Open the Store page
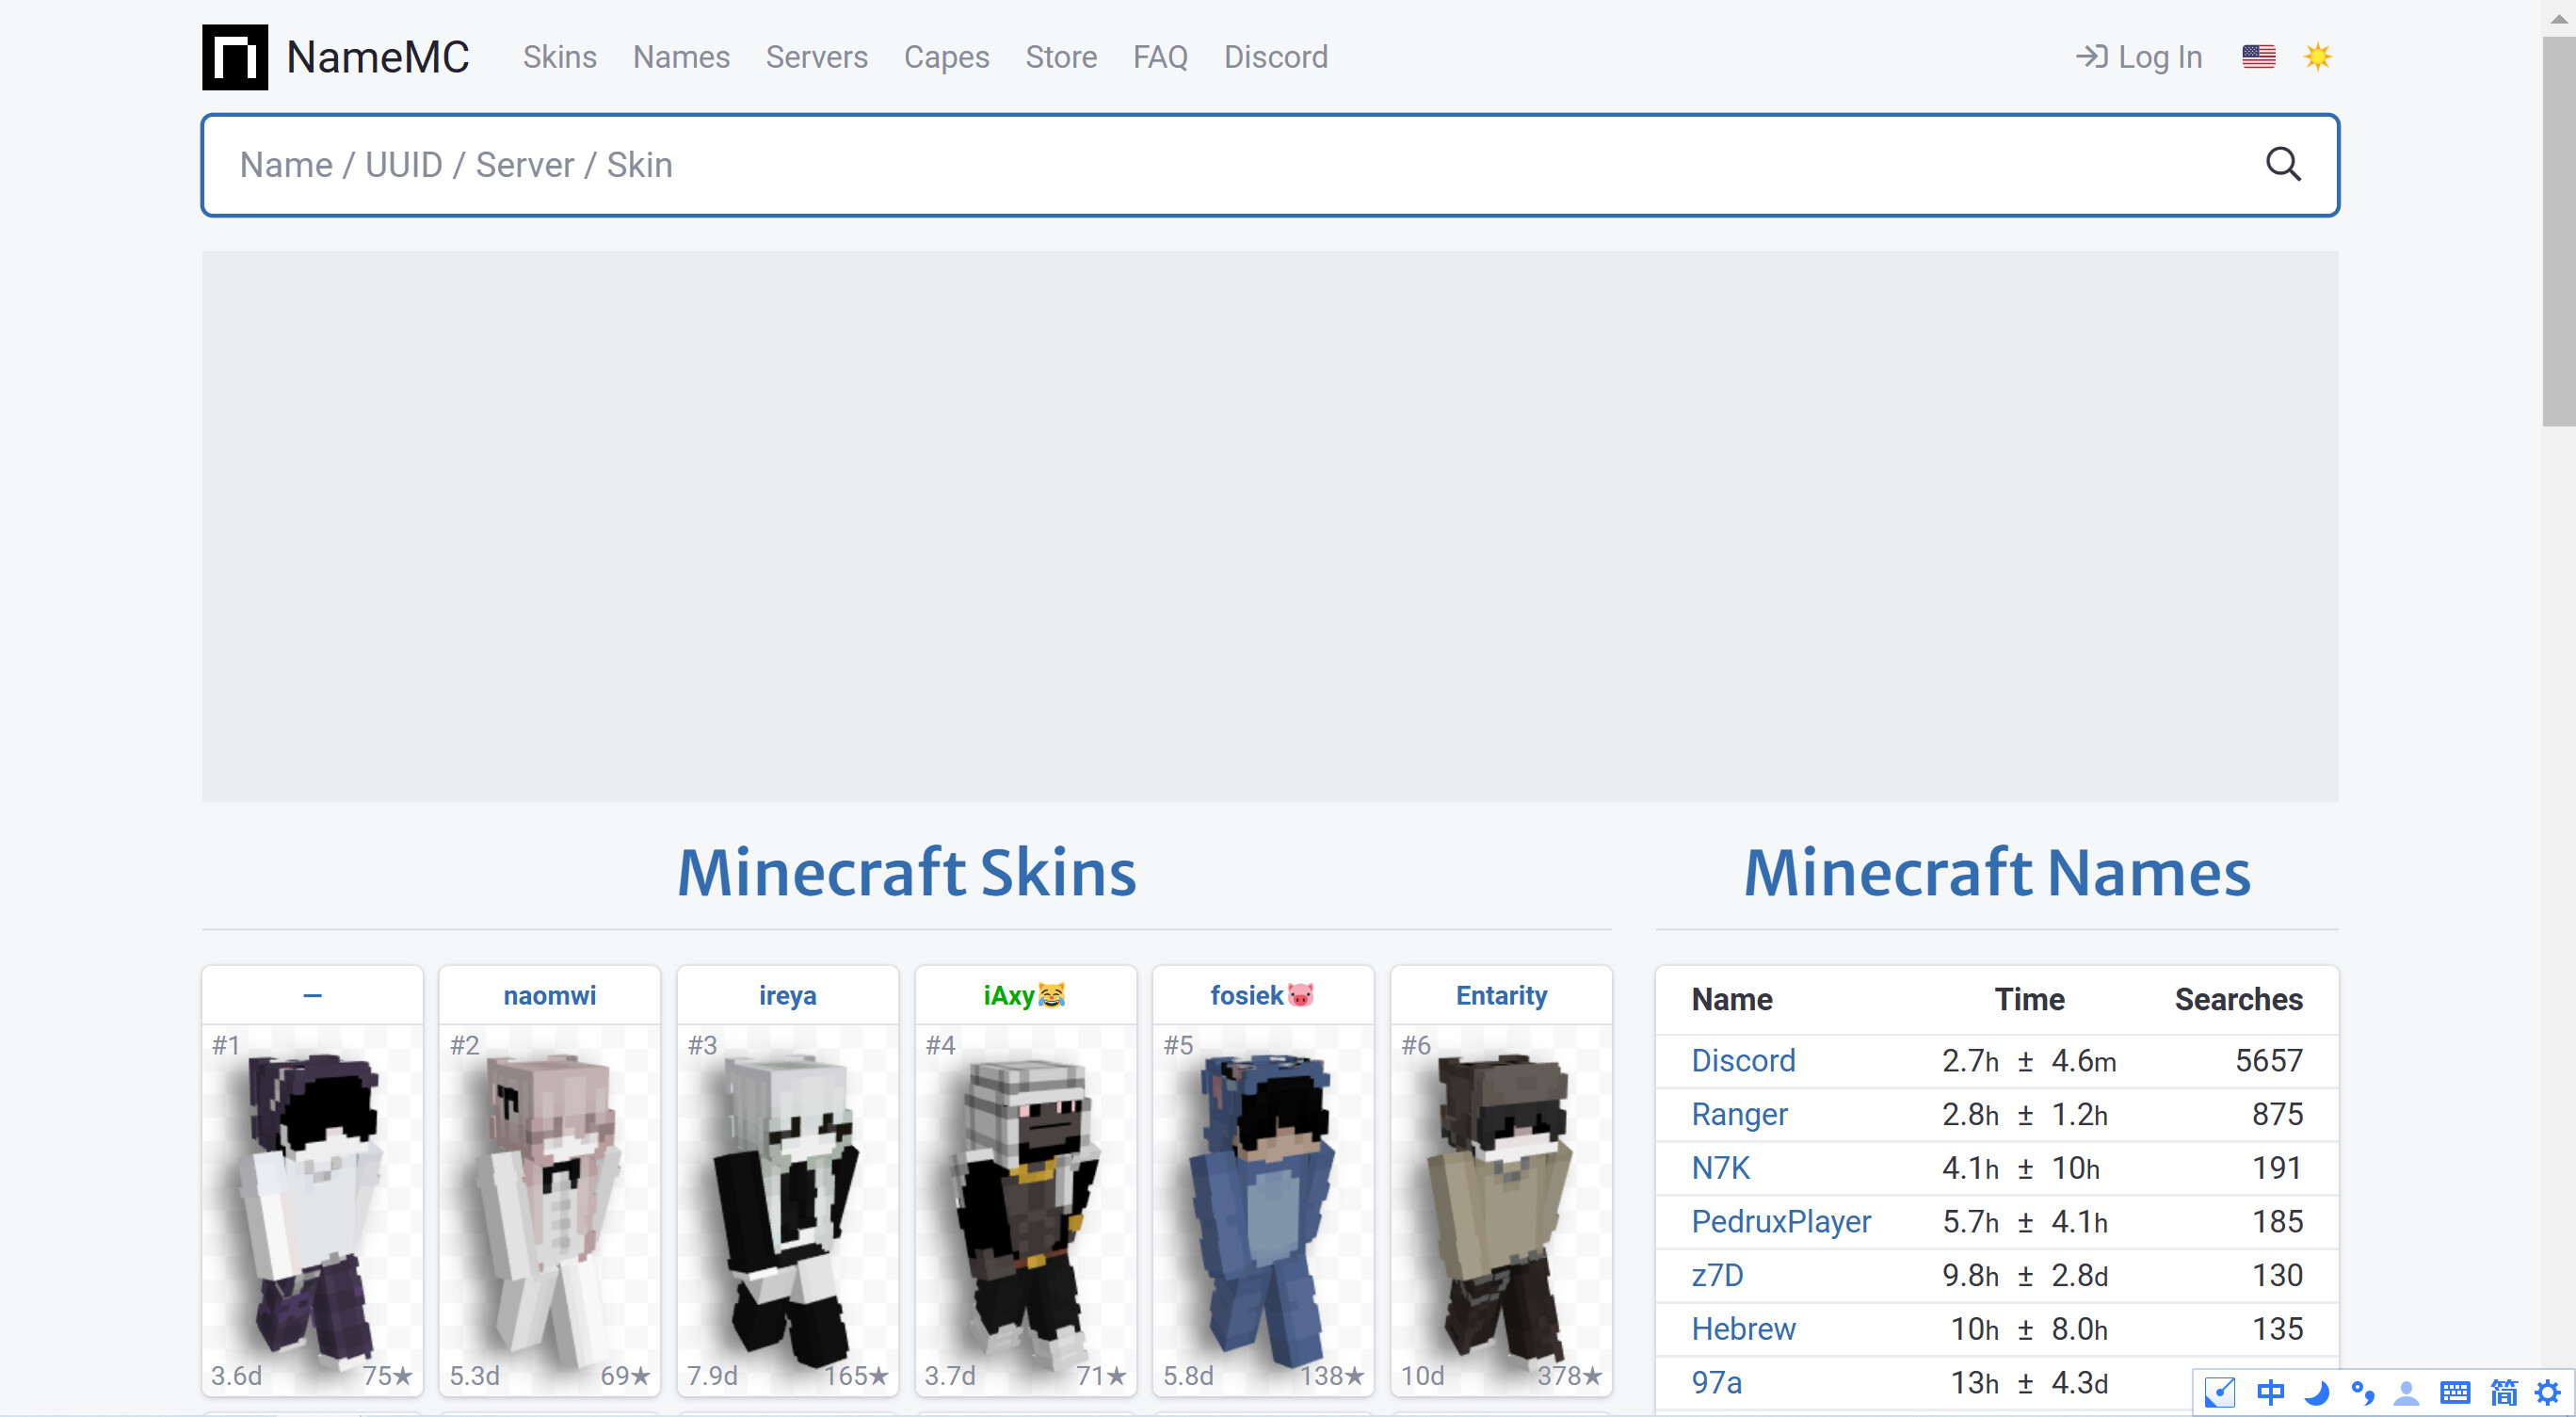Viewport: 2576px width, 1417px height. (x=1061, y=57)
